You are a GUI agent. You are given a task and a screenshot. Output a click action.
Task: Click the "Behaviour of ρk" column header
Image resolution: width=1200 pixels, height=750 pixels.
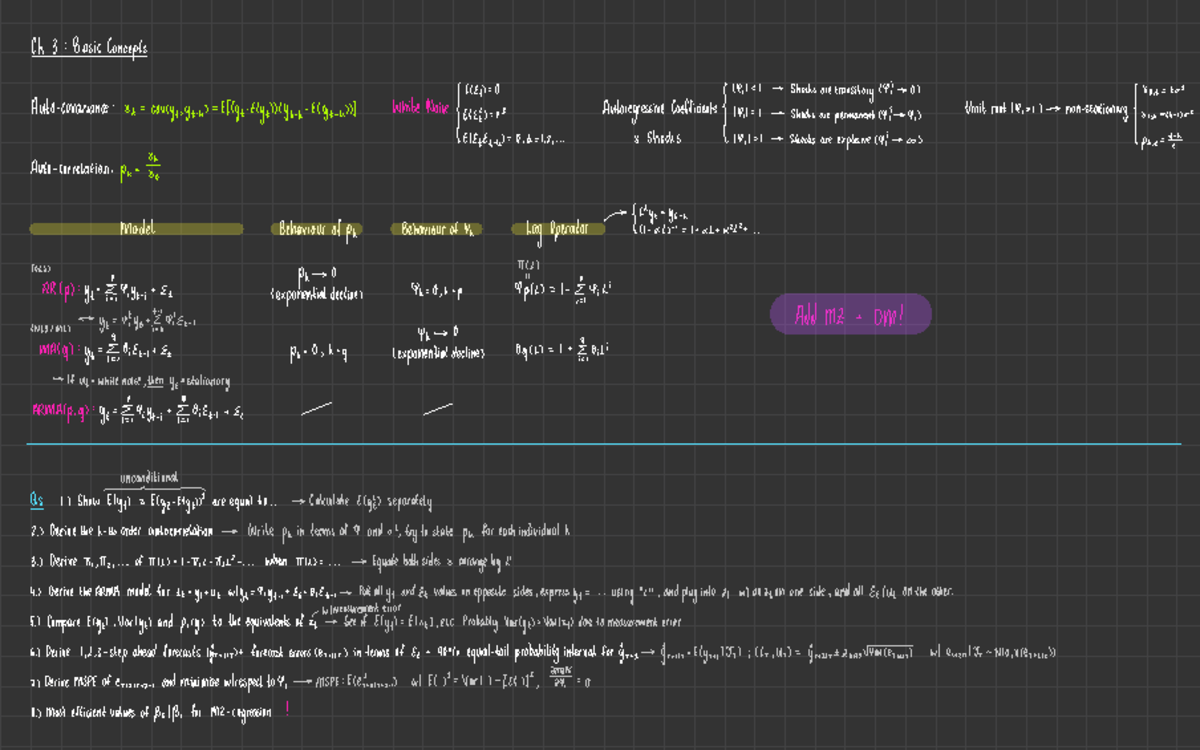point(314,228)
